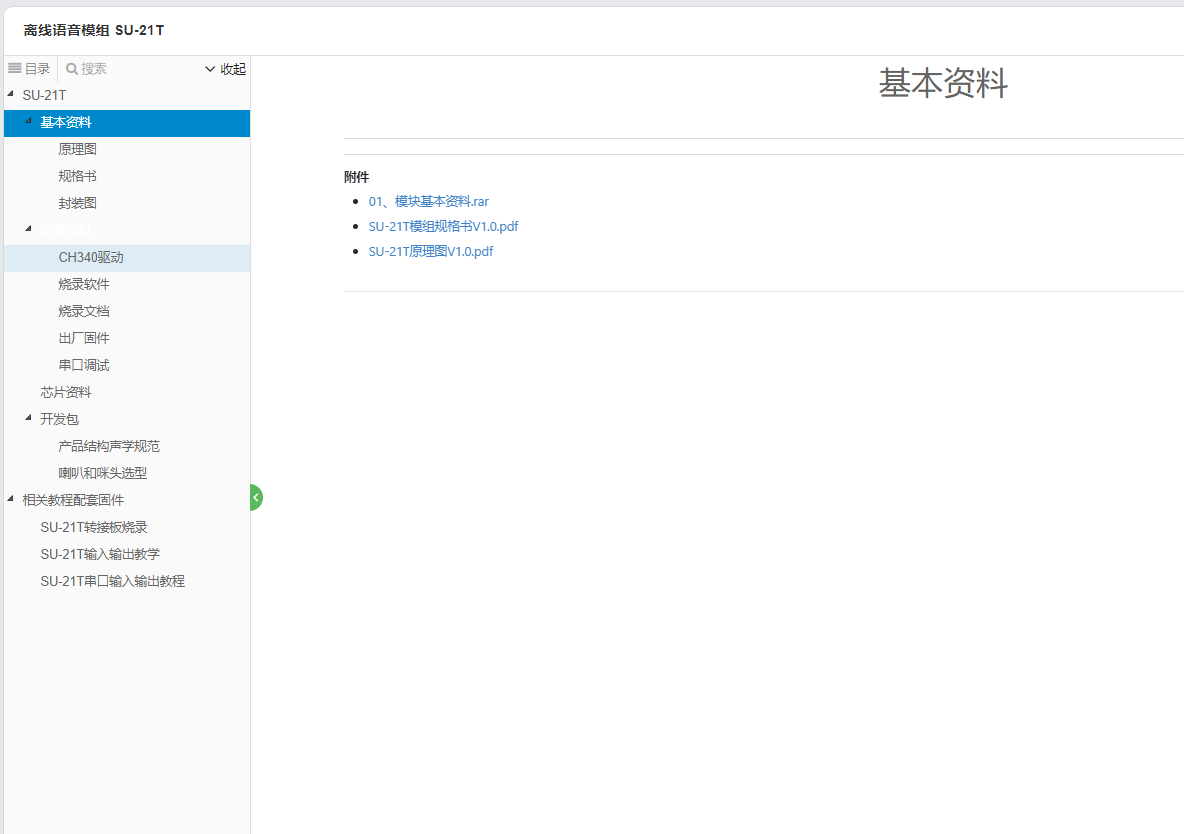Open the CH340驱动 tree item
This screenshot has height=834, width=1184.
point(91,257)
